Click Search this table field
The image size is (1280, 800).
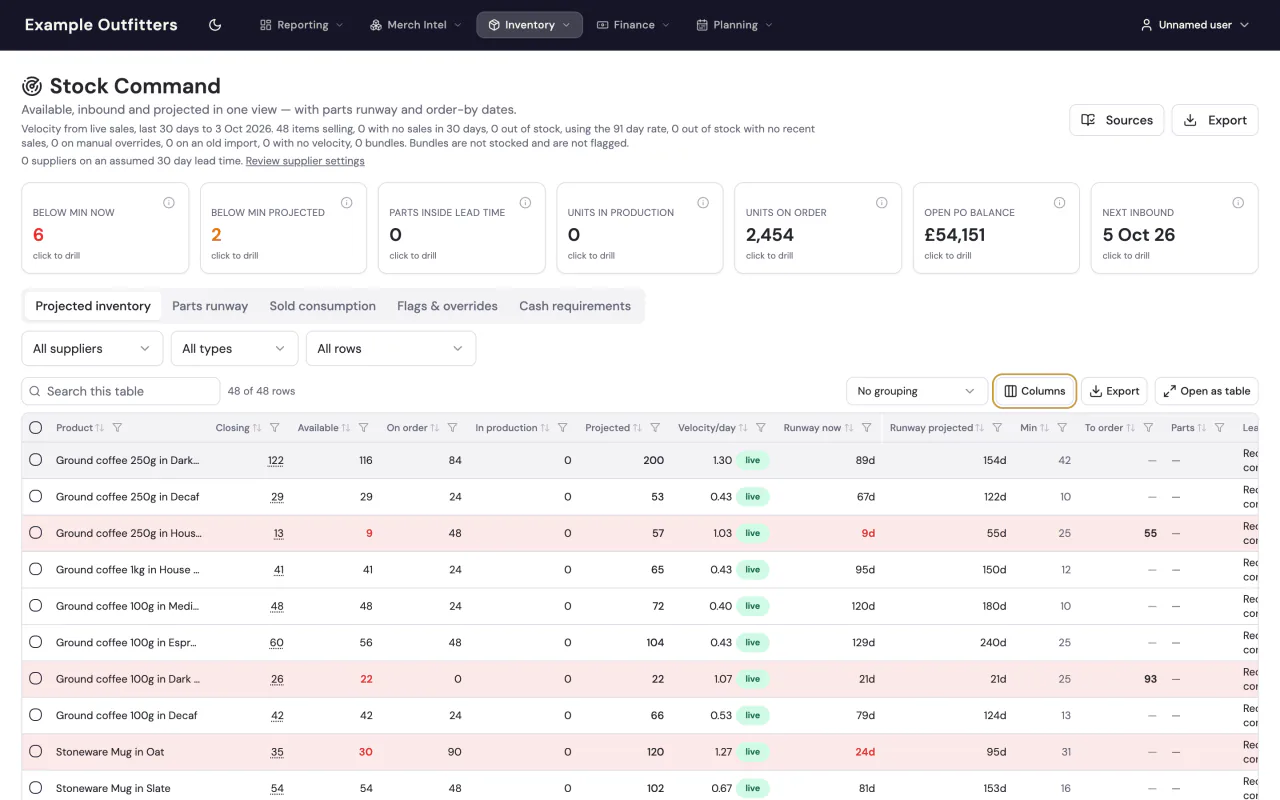tap(121, 391)
